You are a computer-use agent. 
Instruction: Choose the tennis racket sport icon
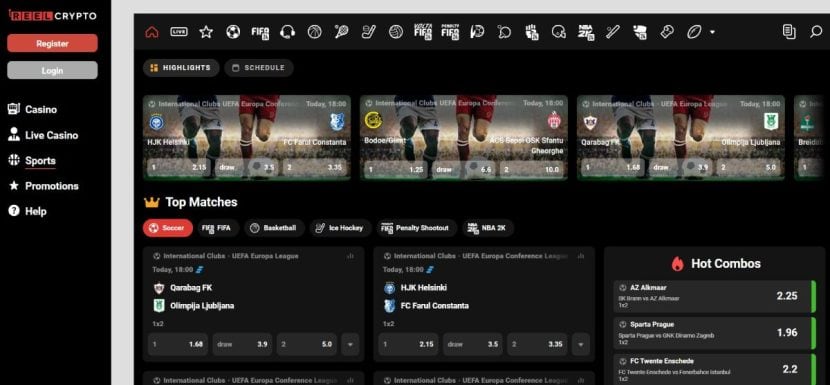tap(341, 32)
